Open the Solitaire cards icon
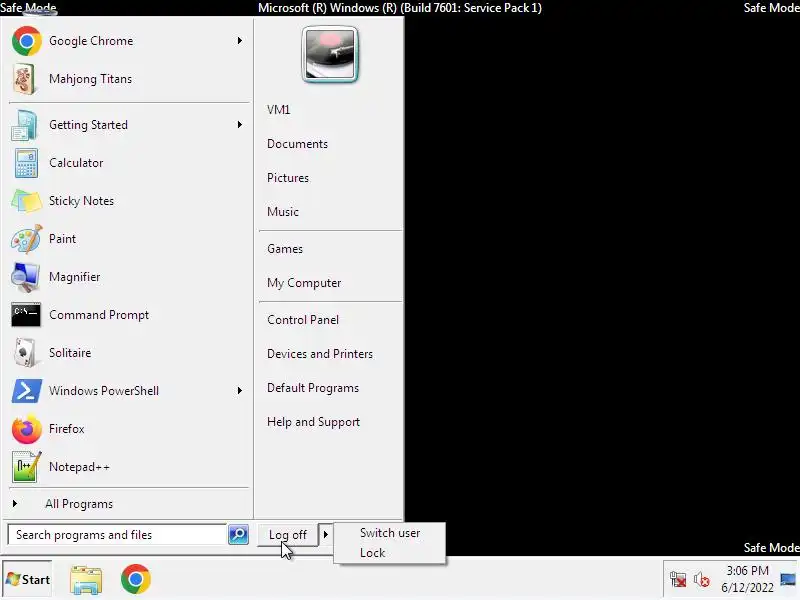The height and width of the screenshot is (600, 800). click(25, 353)
